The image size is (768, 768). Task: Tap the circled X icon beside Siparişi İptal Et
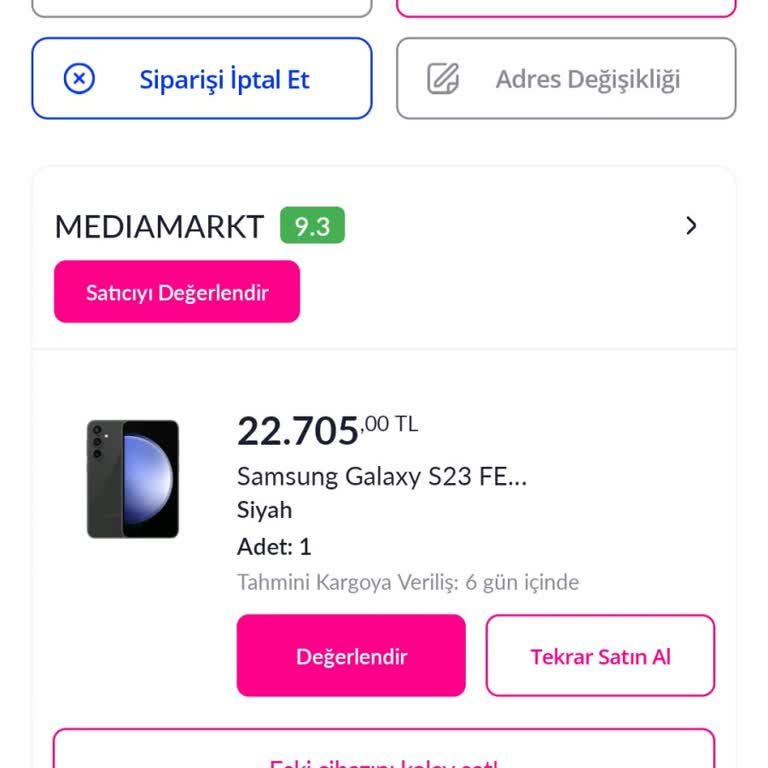[79, 79]
